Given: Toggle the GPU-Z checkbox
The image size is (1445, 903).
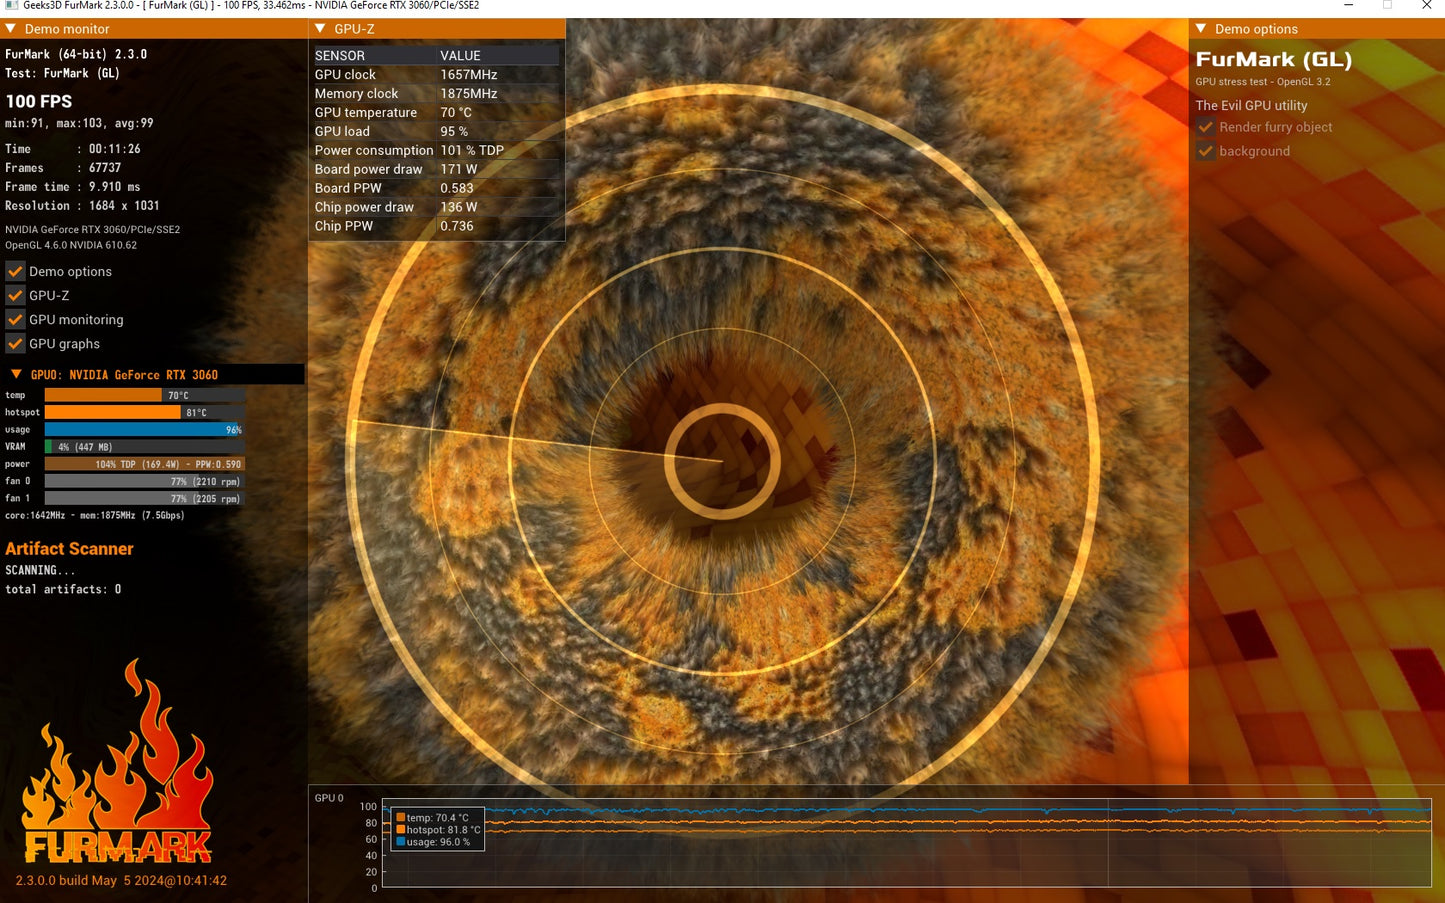Looking at the screenshot, I should [x=15, y=295].
